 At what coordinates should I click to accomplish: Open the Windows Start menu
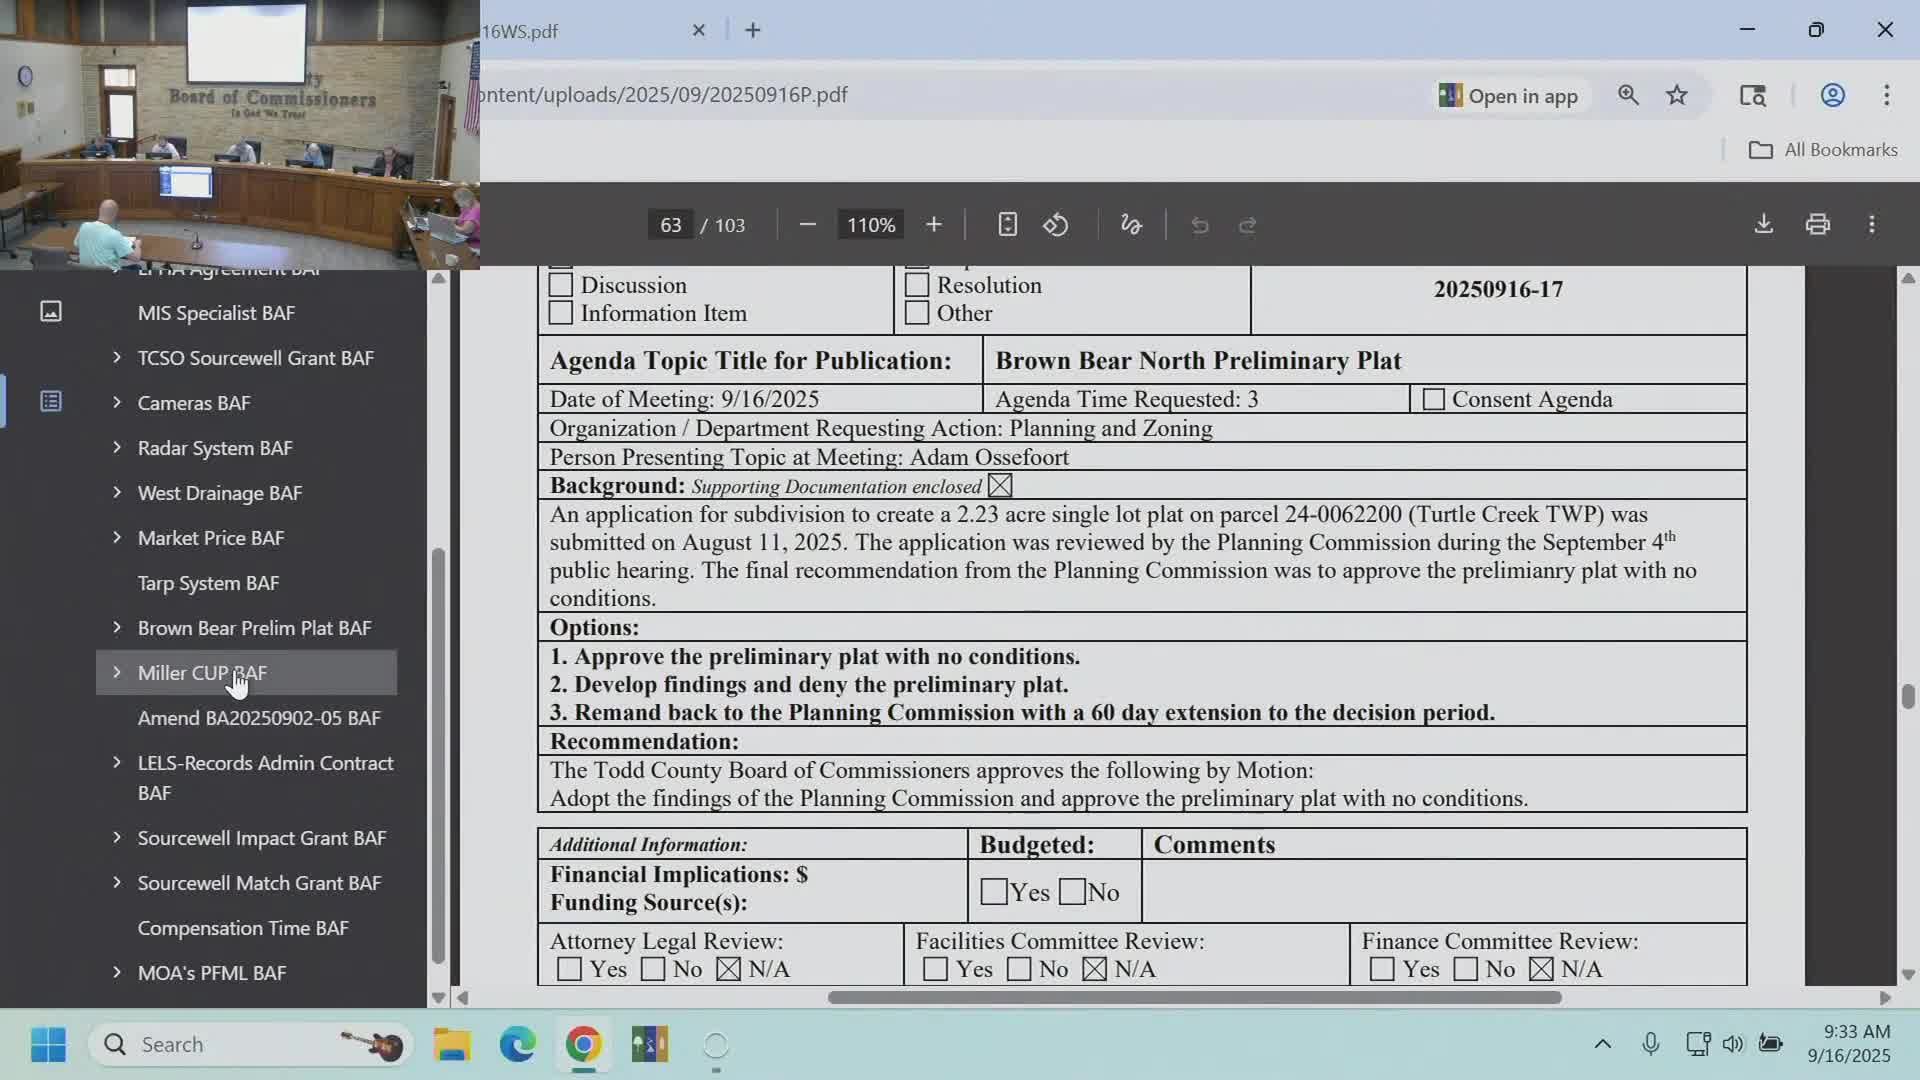coord(48,1043)
